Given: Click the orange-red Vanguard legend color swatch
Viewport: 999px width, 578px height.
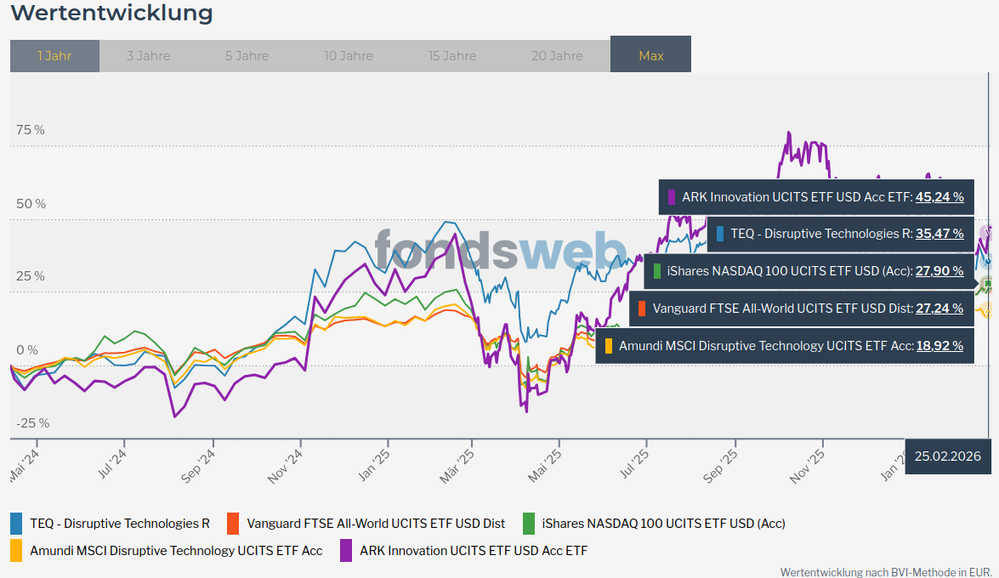Looking at the screenshot, I should pyautogui.click(x=233, y=524).
